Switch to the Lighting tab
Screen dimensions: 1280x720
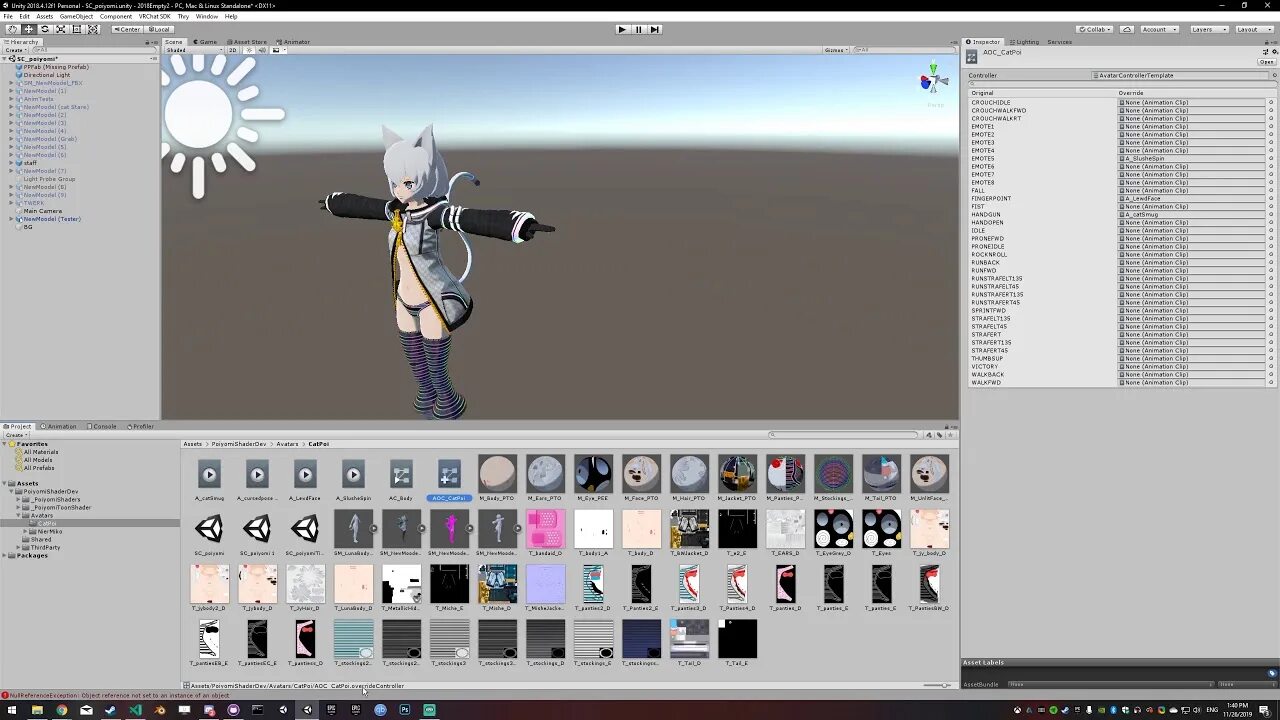(1024, 42)
